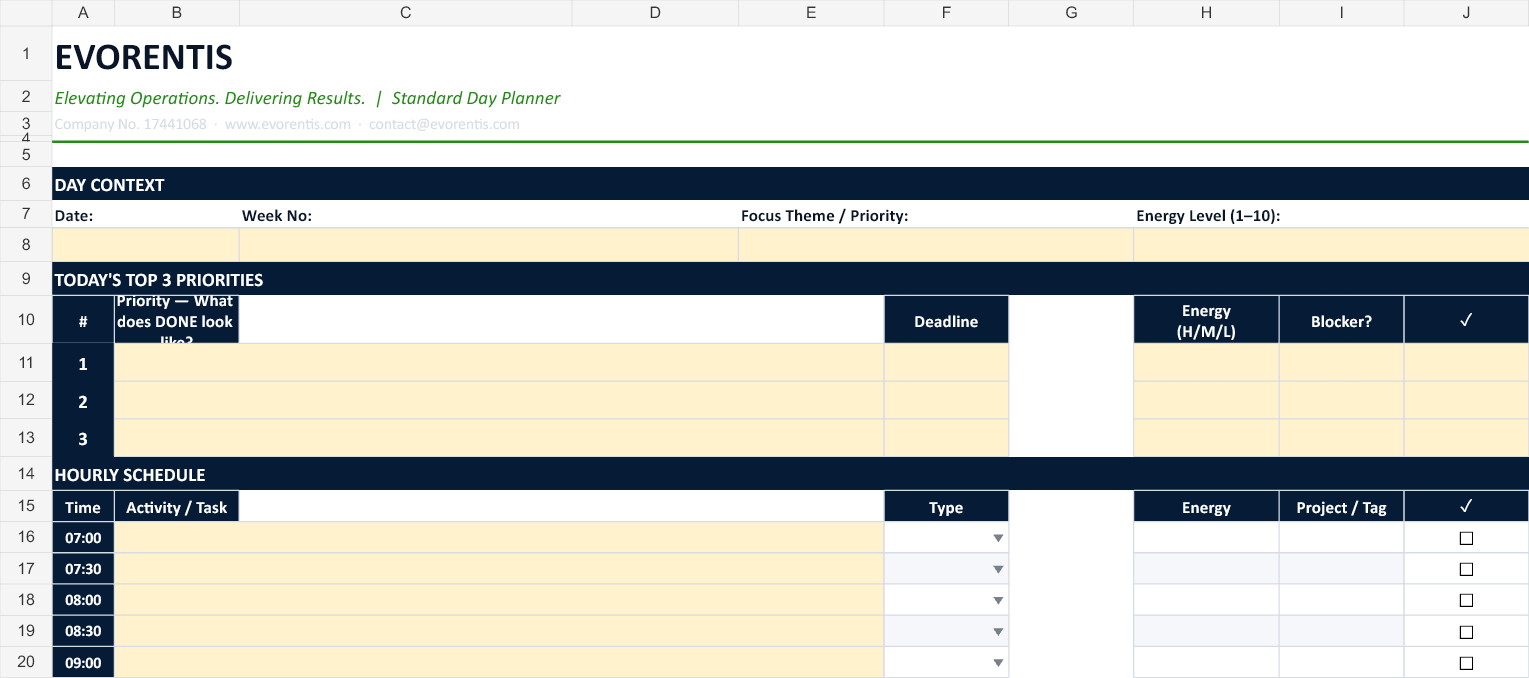Select column J header
This screenshot has height=678, width=1529.
pos(1466,12)
